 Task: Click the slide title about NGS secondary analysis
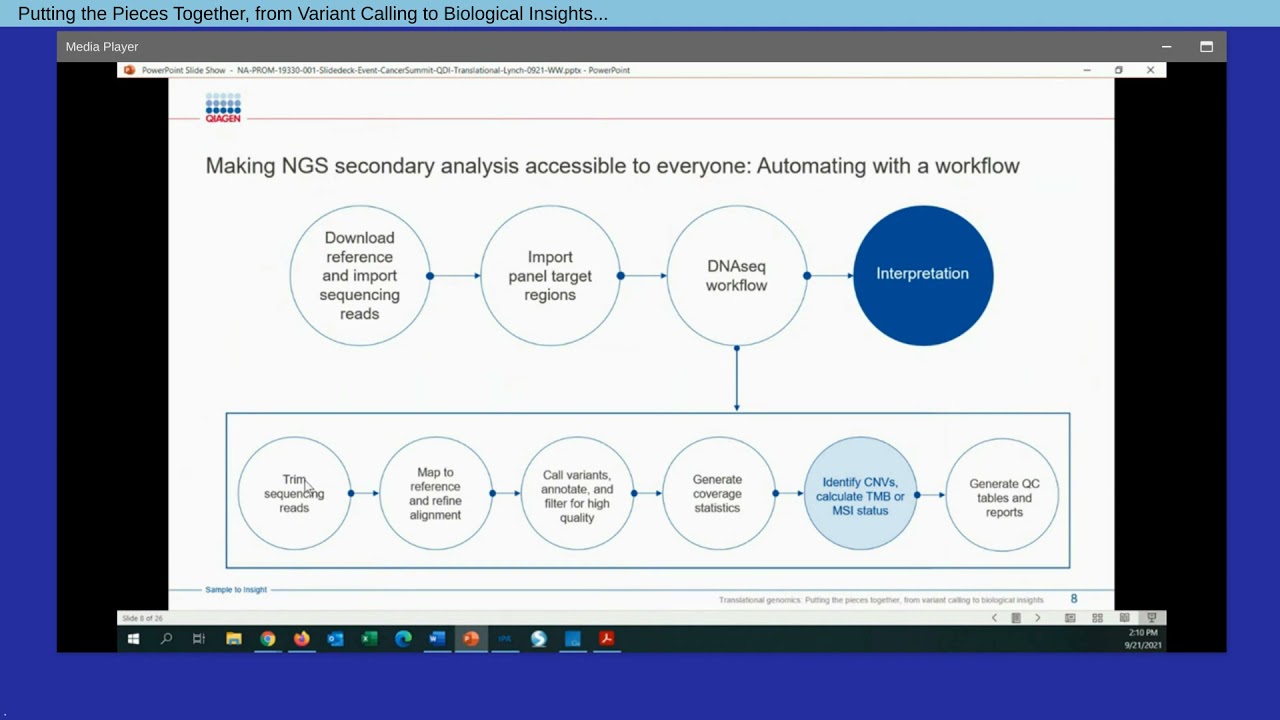612,166
